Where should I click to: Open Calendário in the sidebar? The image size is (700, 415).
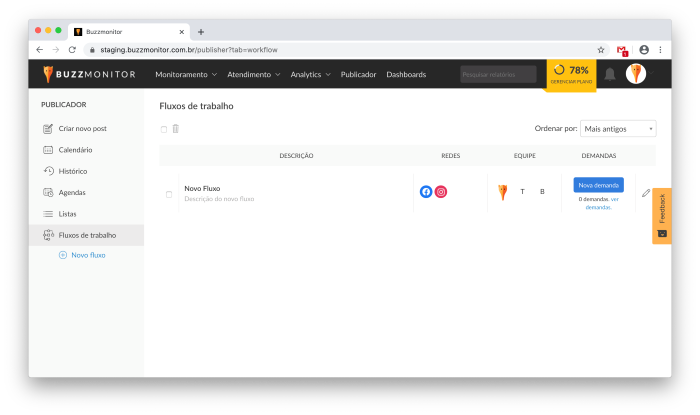pos(75,150)
